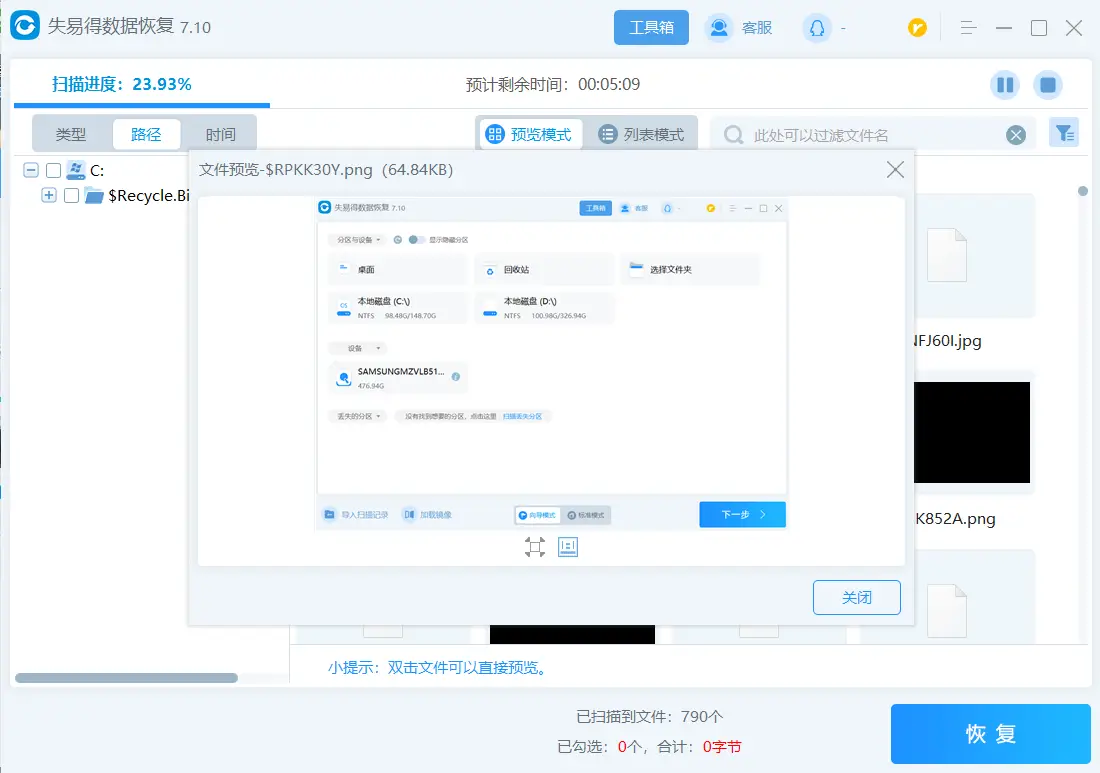Clear the filename filter search box
The image size is (1100, 773).
point(1016,135)
